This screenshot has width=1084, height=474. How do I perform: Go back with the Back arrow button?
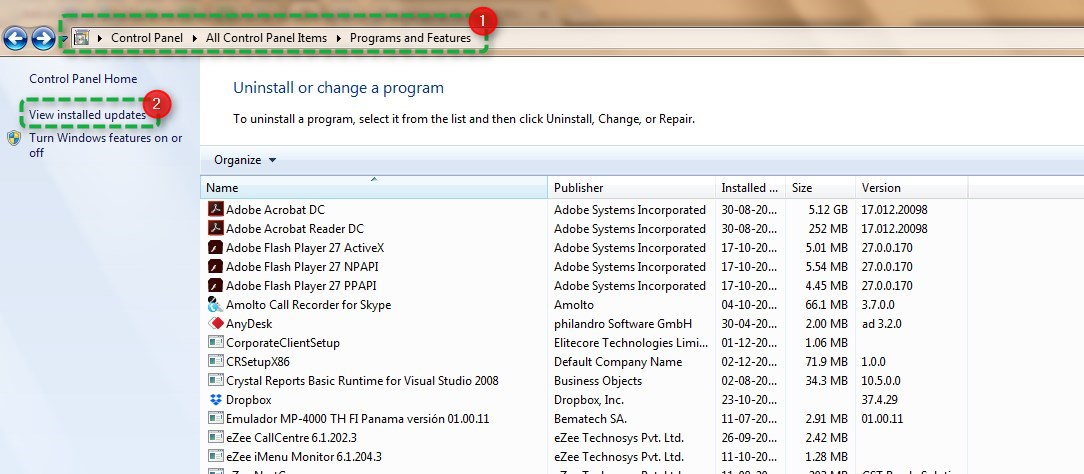15,38
